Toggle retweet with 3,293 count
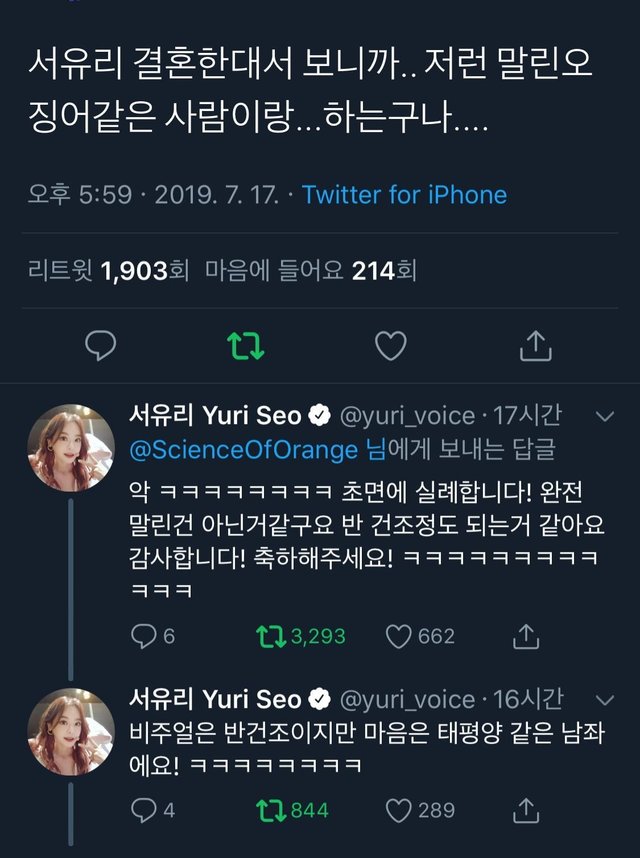Image resolution: width=640 pixels, height=858 pixels. coord(270,636)
